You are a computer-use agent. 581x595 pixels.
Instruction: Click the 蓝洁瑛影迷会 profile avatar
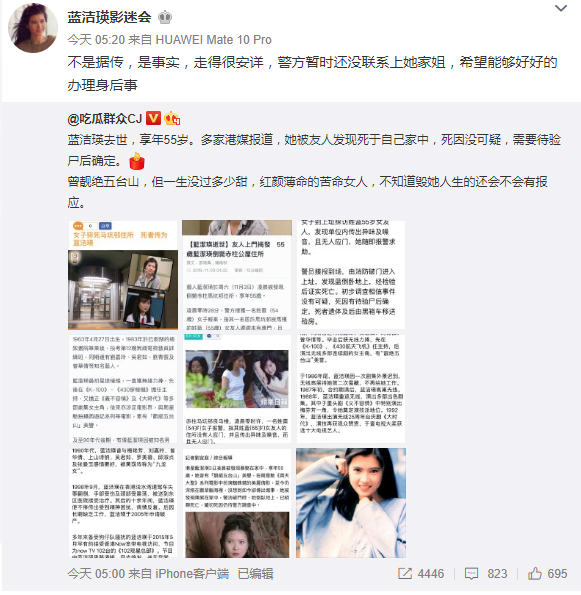[33, 28]
